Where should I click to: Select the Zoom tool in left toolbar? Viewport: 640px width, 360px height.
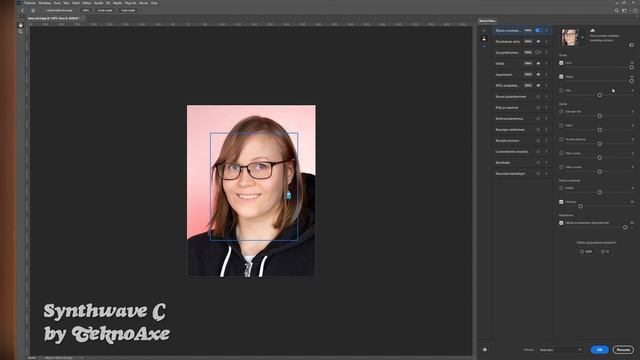tap(21, 31)
